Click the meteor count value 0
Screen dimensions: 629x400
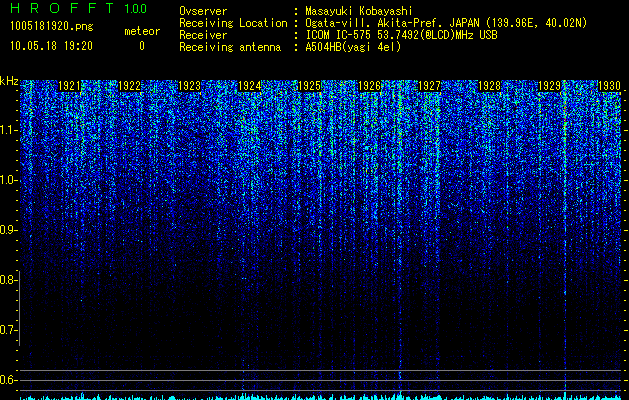(x=142, y=46)
